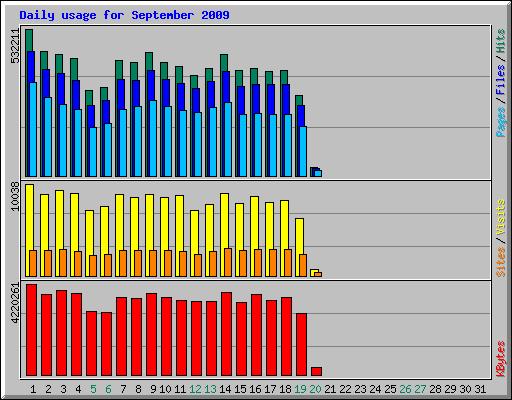Click the yellow Visits legend label
This screenshot has height=400, width=512.
[501, 218]
